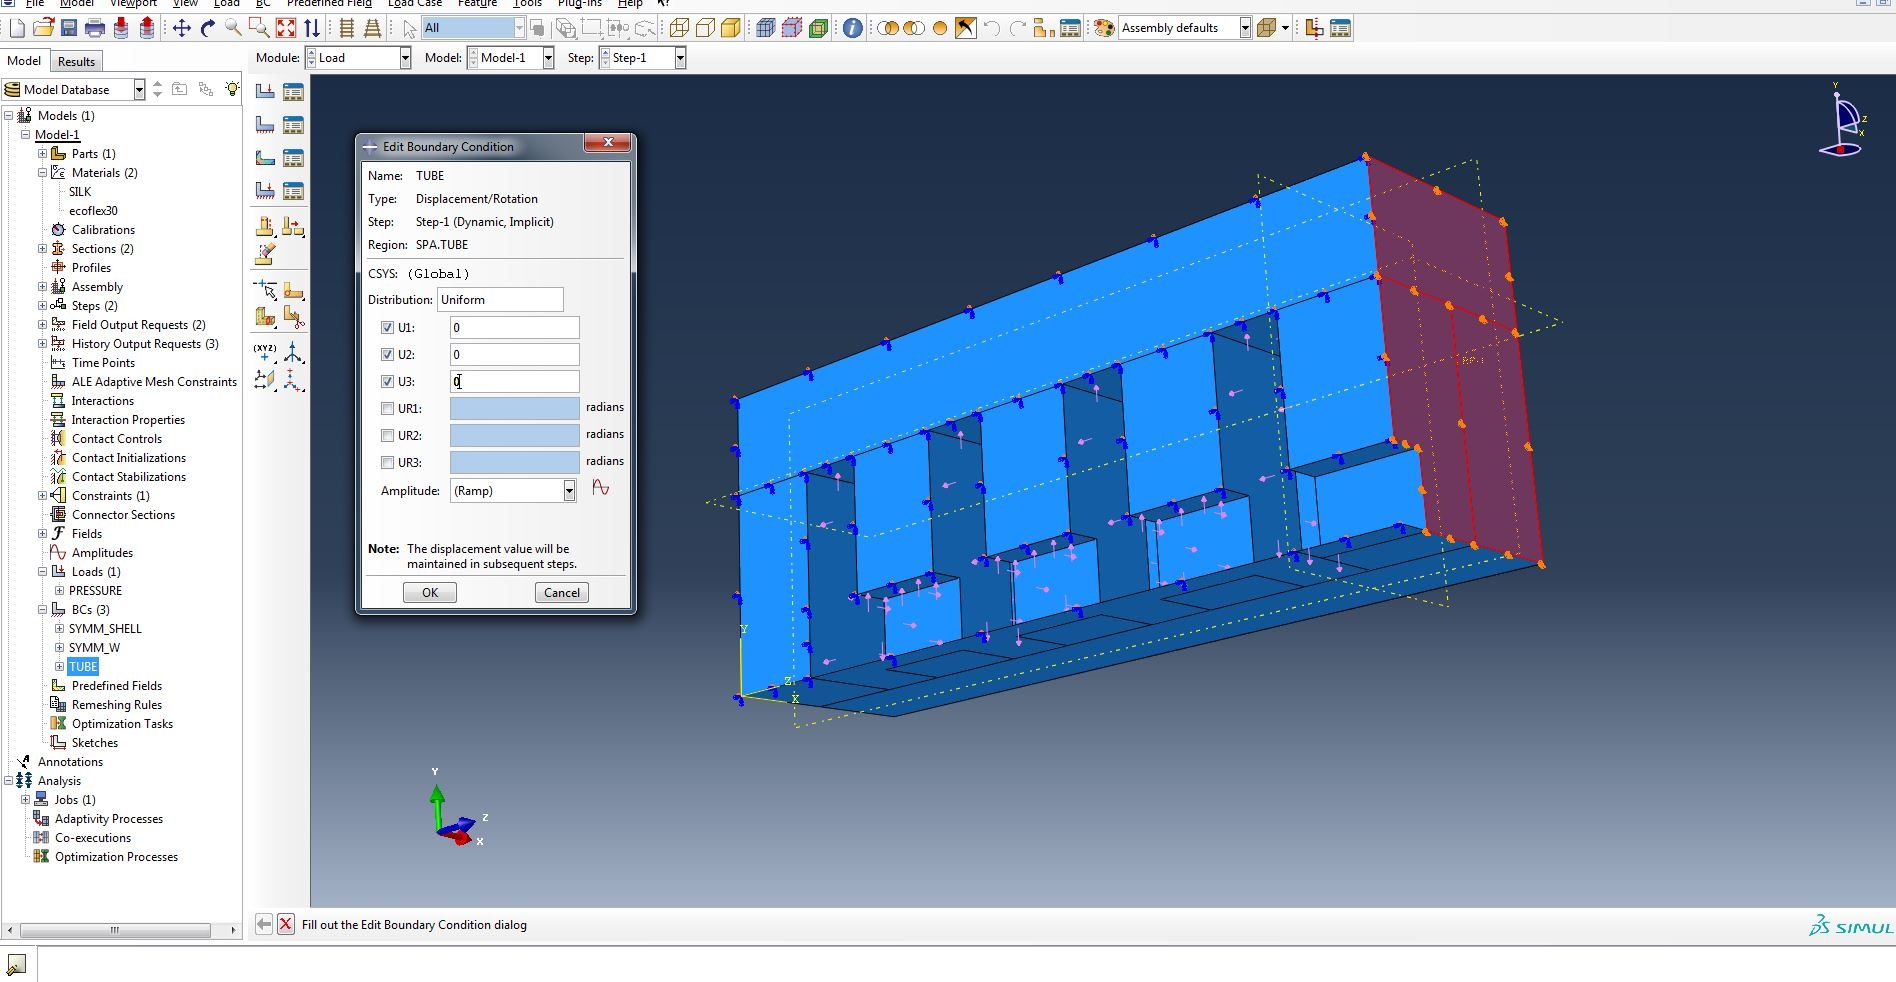Select Interaction Properties in model tree
This screenshot has height=982, width=1896.
pos(128,420)
